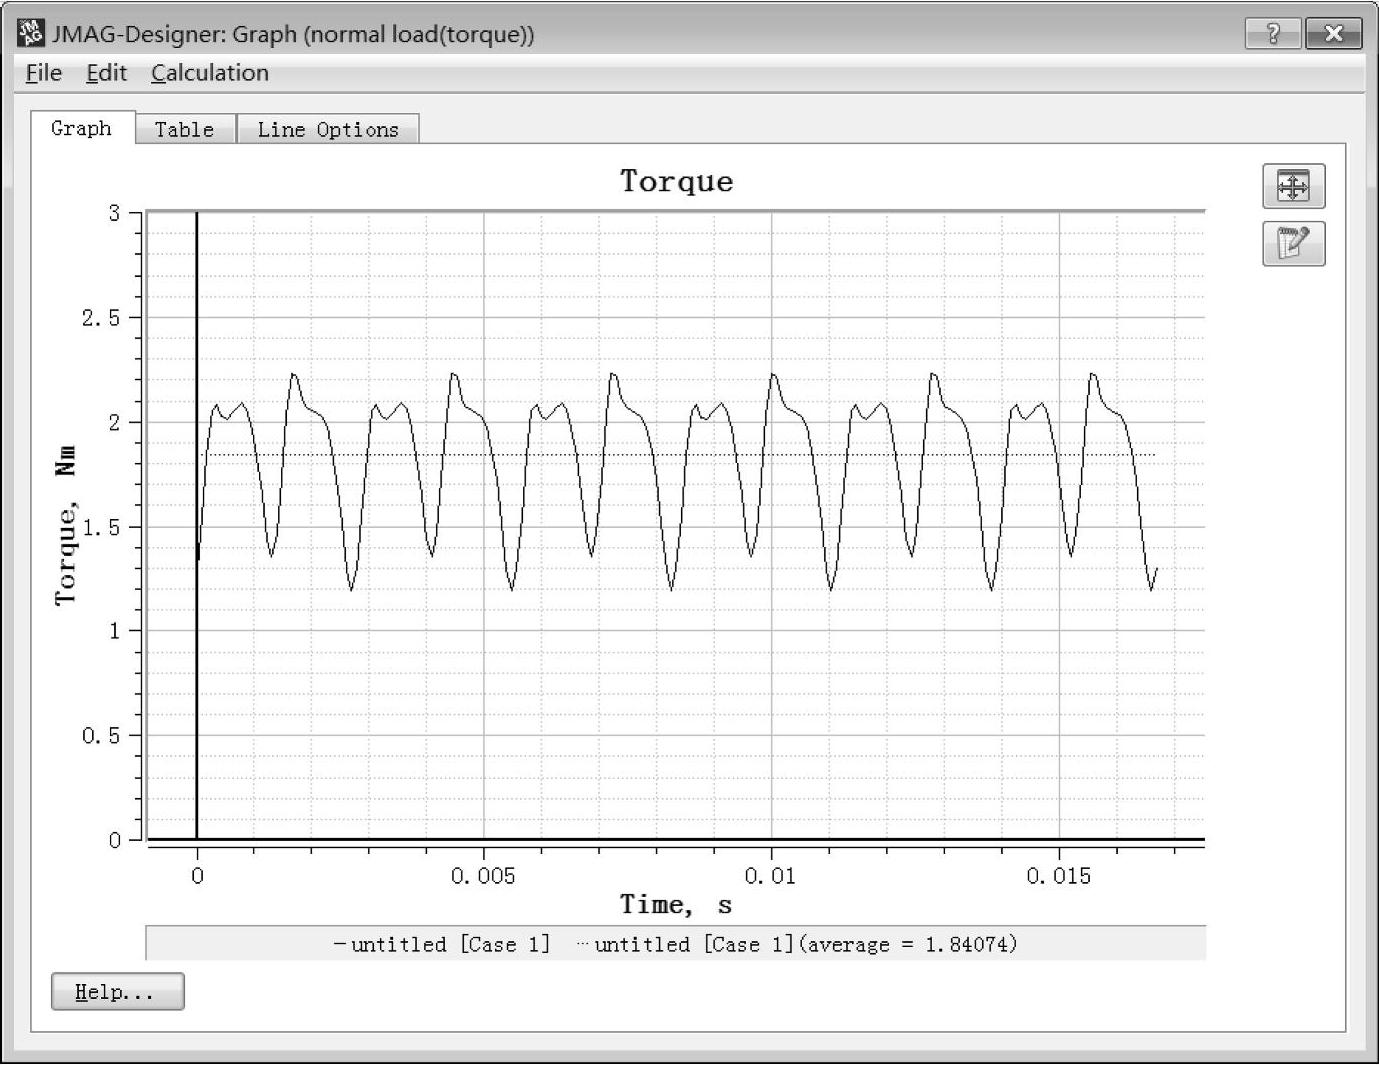Viewport: 1379px width, 1065px height.
Task: Open the File menu
Action: coord(44,73)
